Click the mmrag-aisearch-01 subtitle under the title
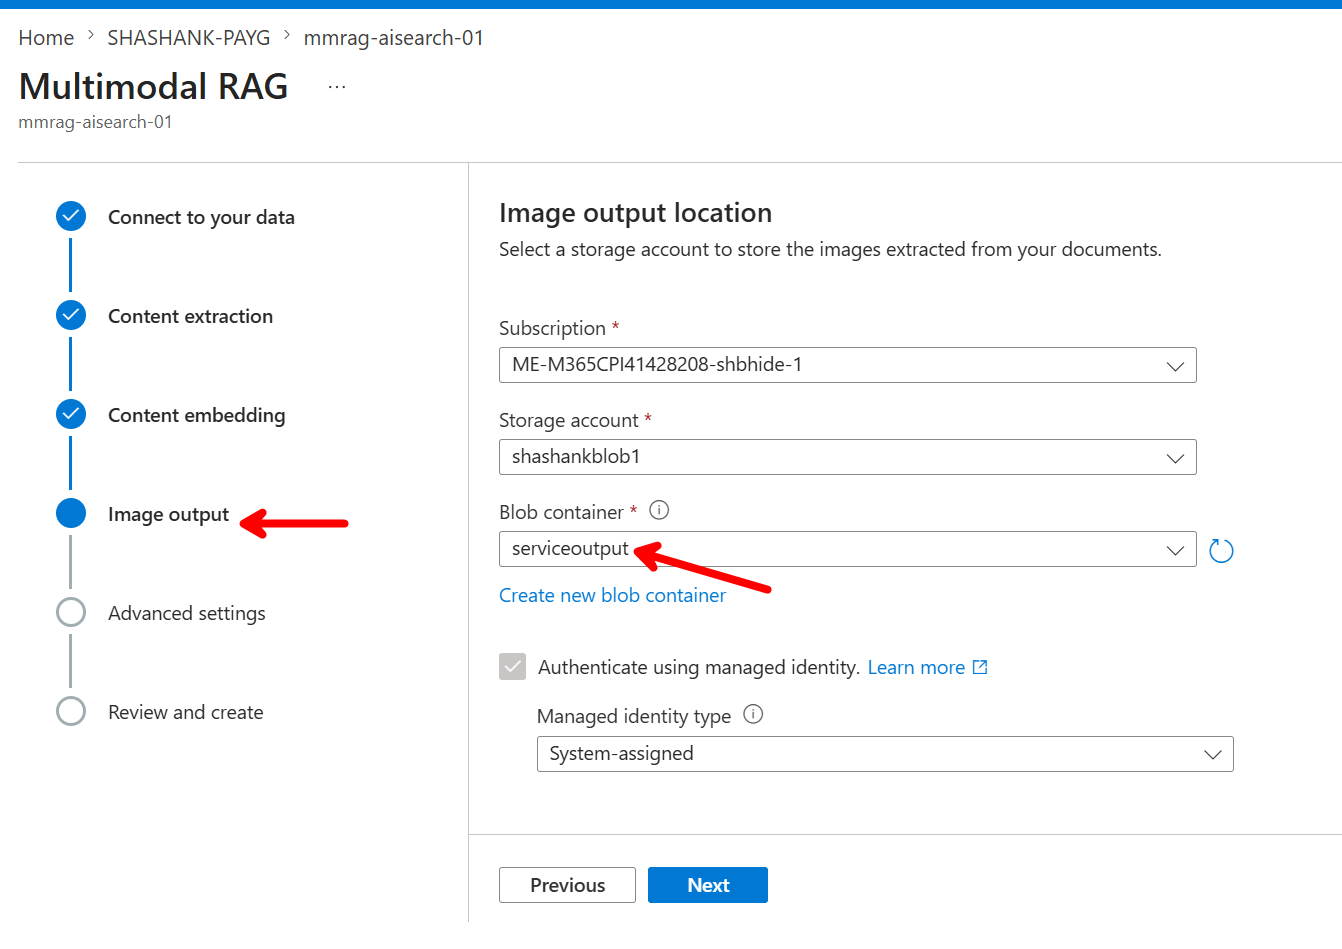 (x=95, y=122)
